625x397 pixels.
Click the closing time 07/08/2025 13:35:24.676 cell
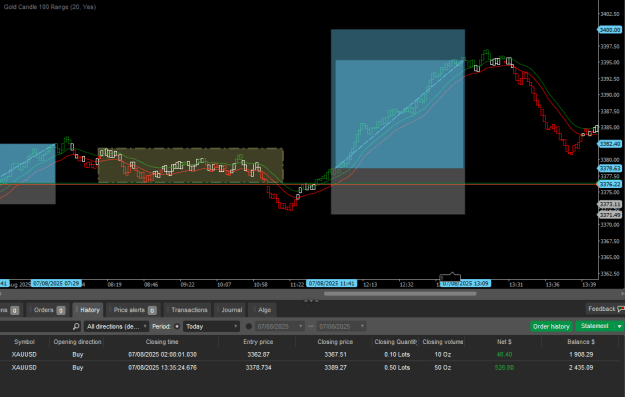162,368
